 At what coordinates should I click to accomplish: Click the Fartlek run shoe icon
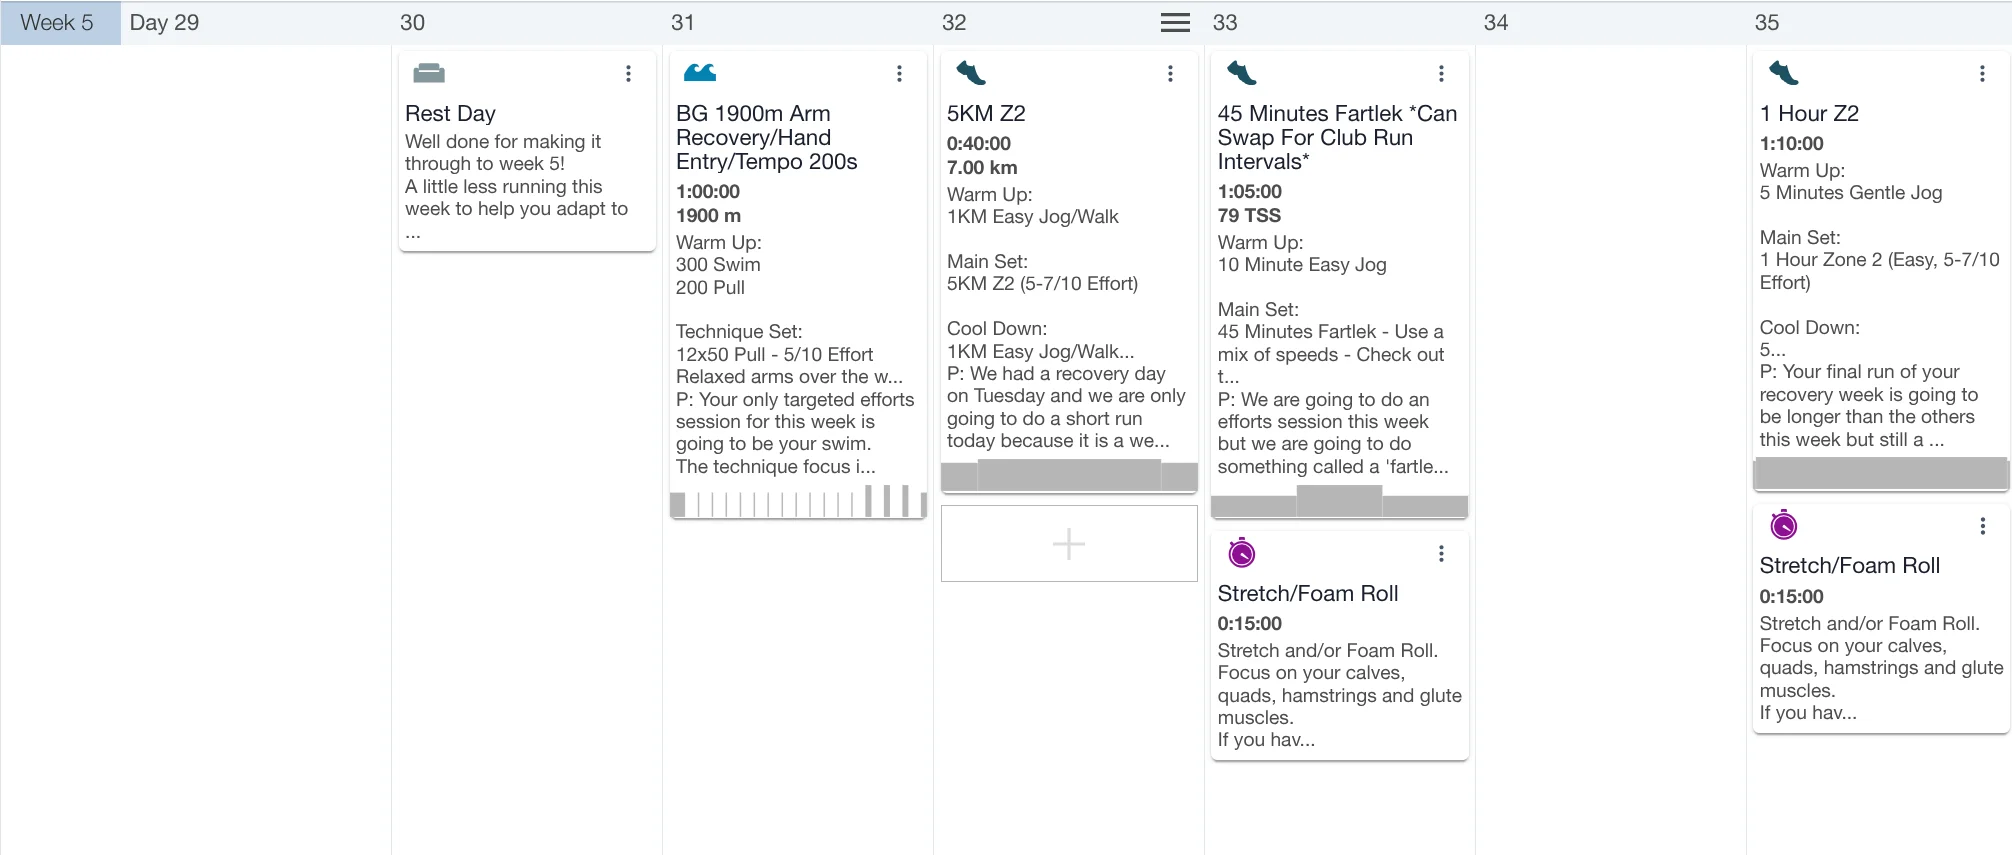[x=1241, y=73]
